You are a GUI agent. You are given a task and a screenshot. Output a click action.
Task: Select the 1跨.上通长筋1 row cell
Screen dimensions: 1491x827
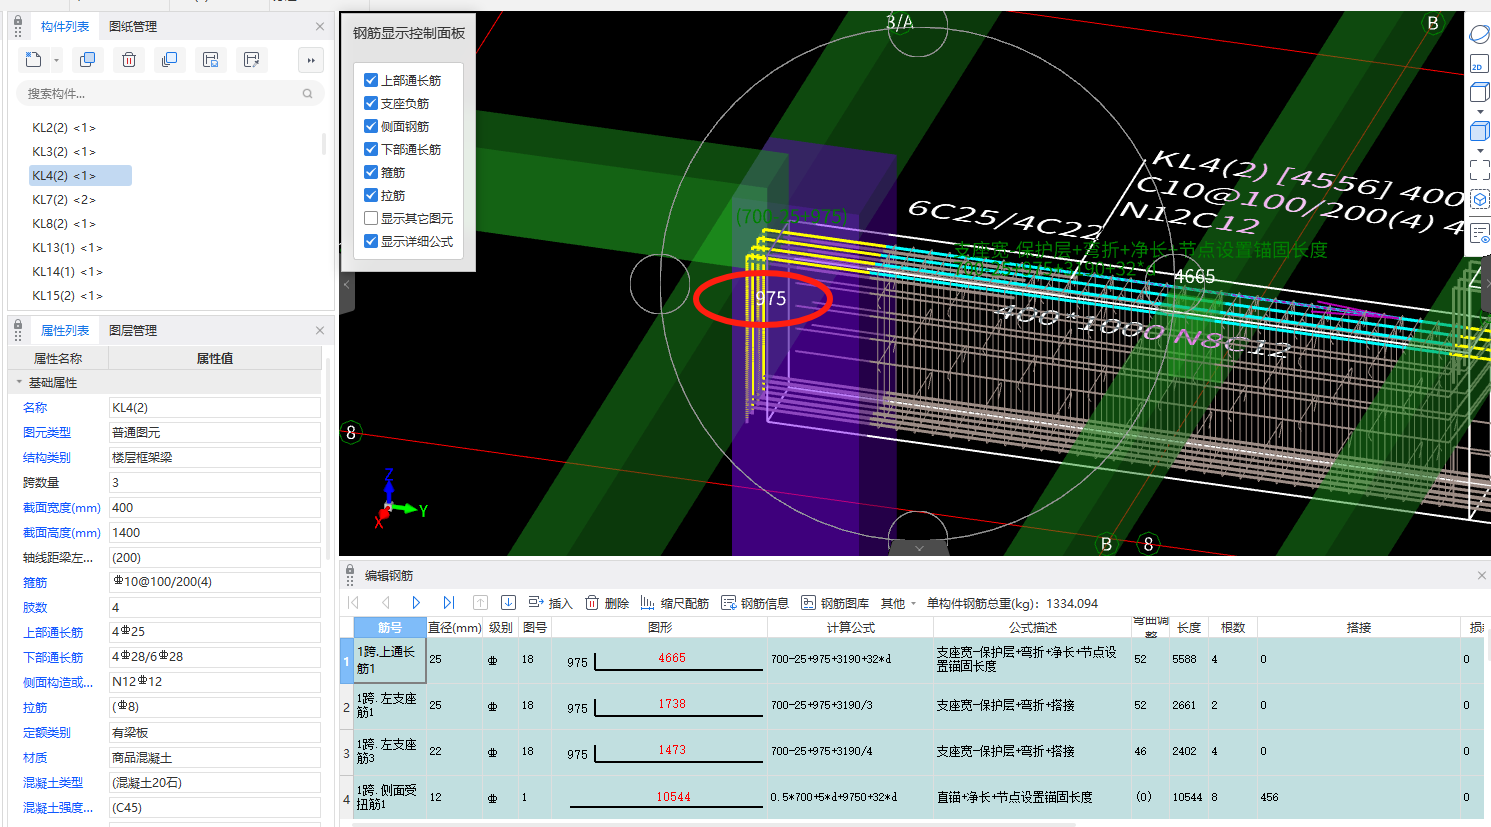(390, 660)
